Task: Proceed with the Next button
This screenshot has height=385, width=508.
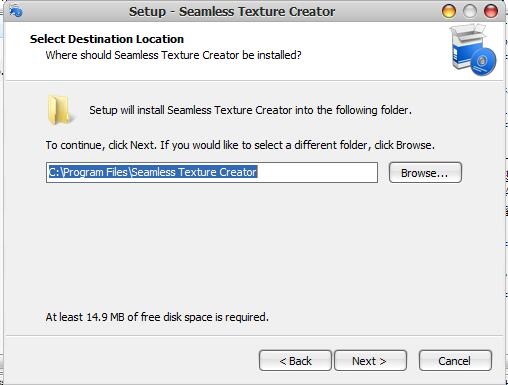Action: coord(370,361)
